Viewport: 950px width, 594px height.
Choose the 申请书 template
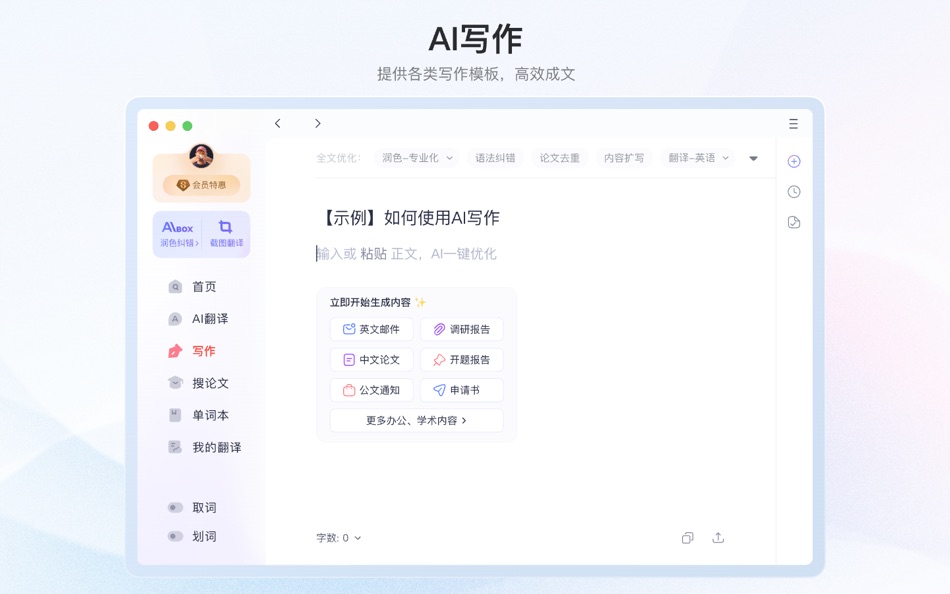click(x=462, y=390)
